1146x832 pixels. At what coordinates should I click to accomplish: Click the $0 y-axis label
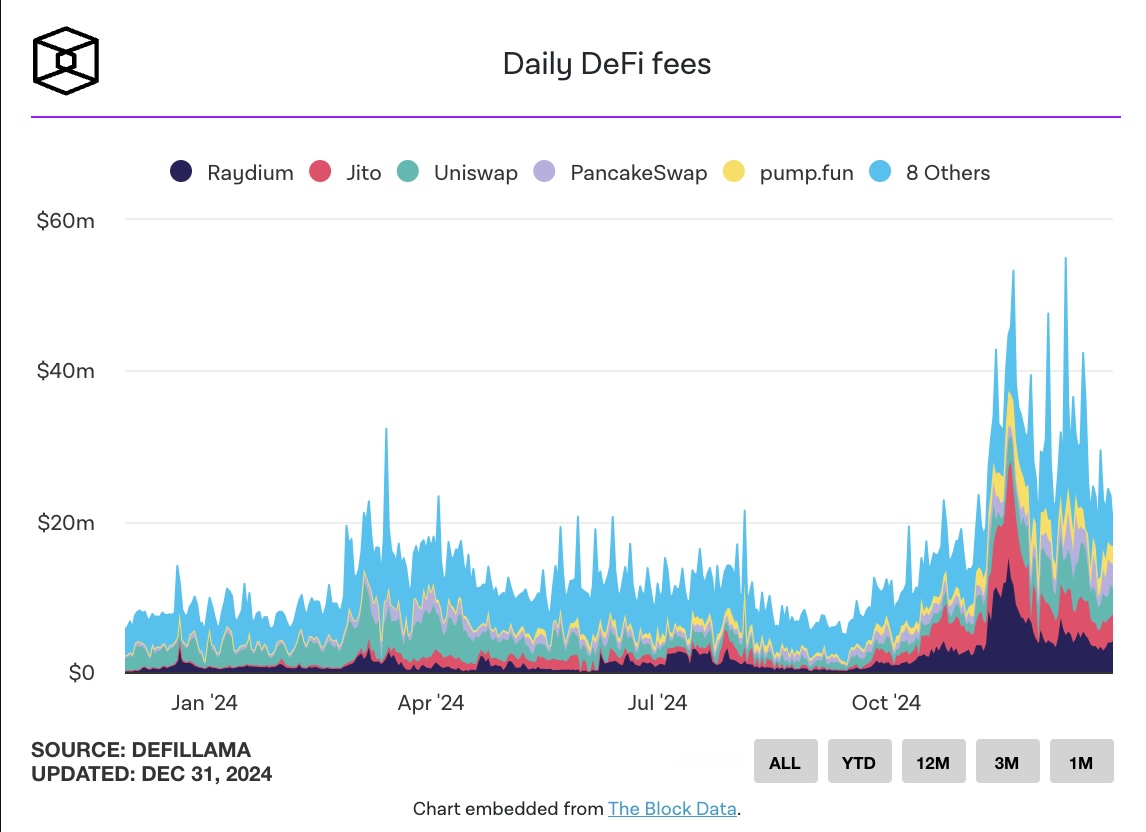81,673
